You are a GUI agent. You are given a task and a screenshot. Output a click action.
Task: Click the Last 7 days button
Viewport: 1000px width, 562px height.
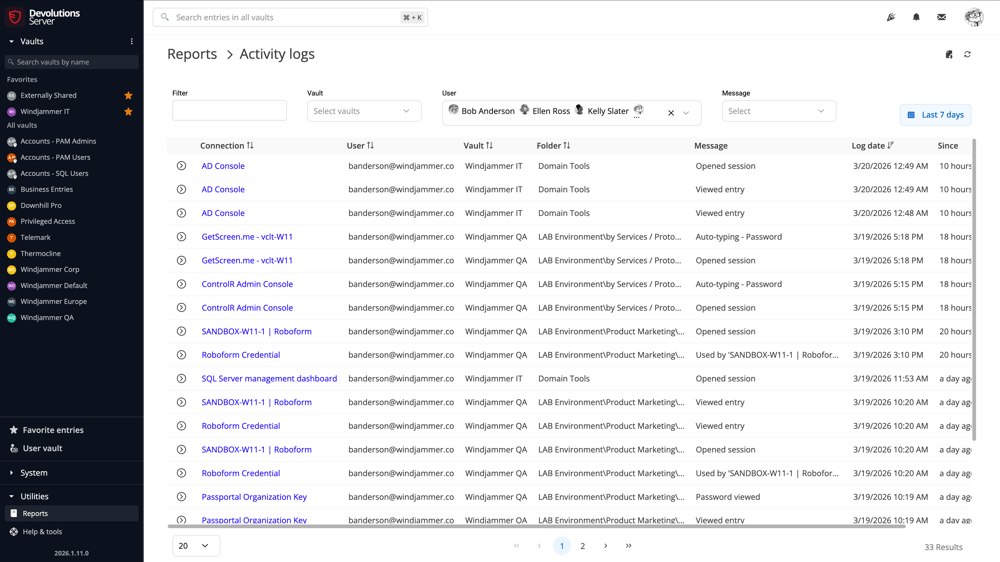point(936,115)
